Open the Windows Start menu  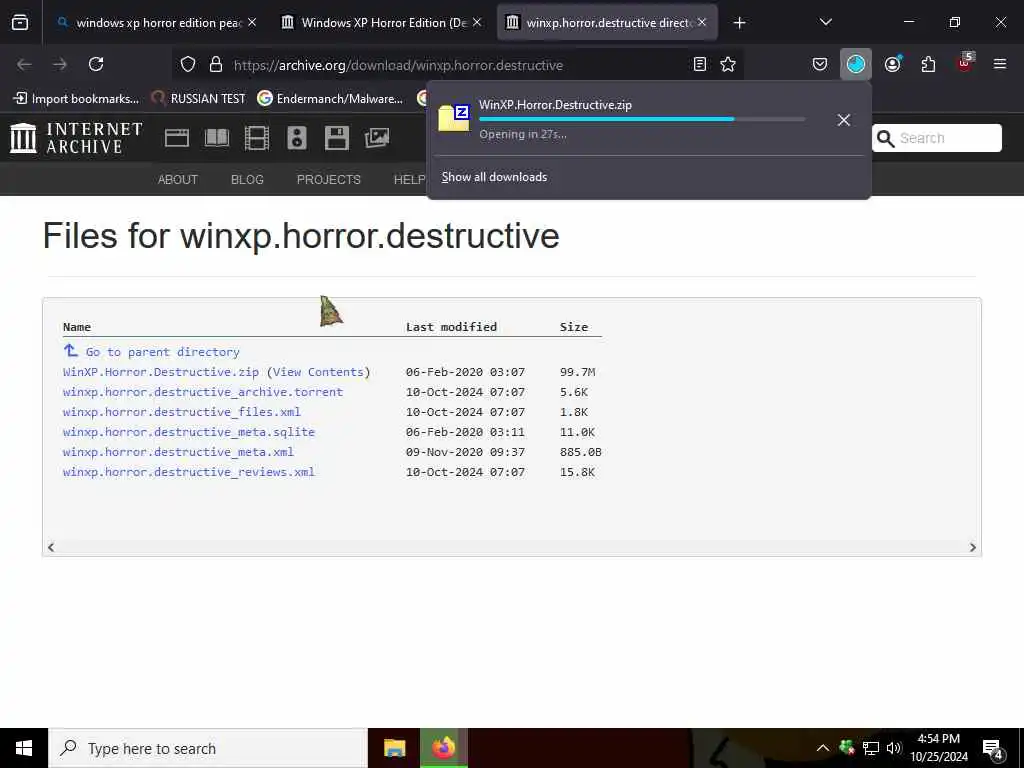point(24,748)
